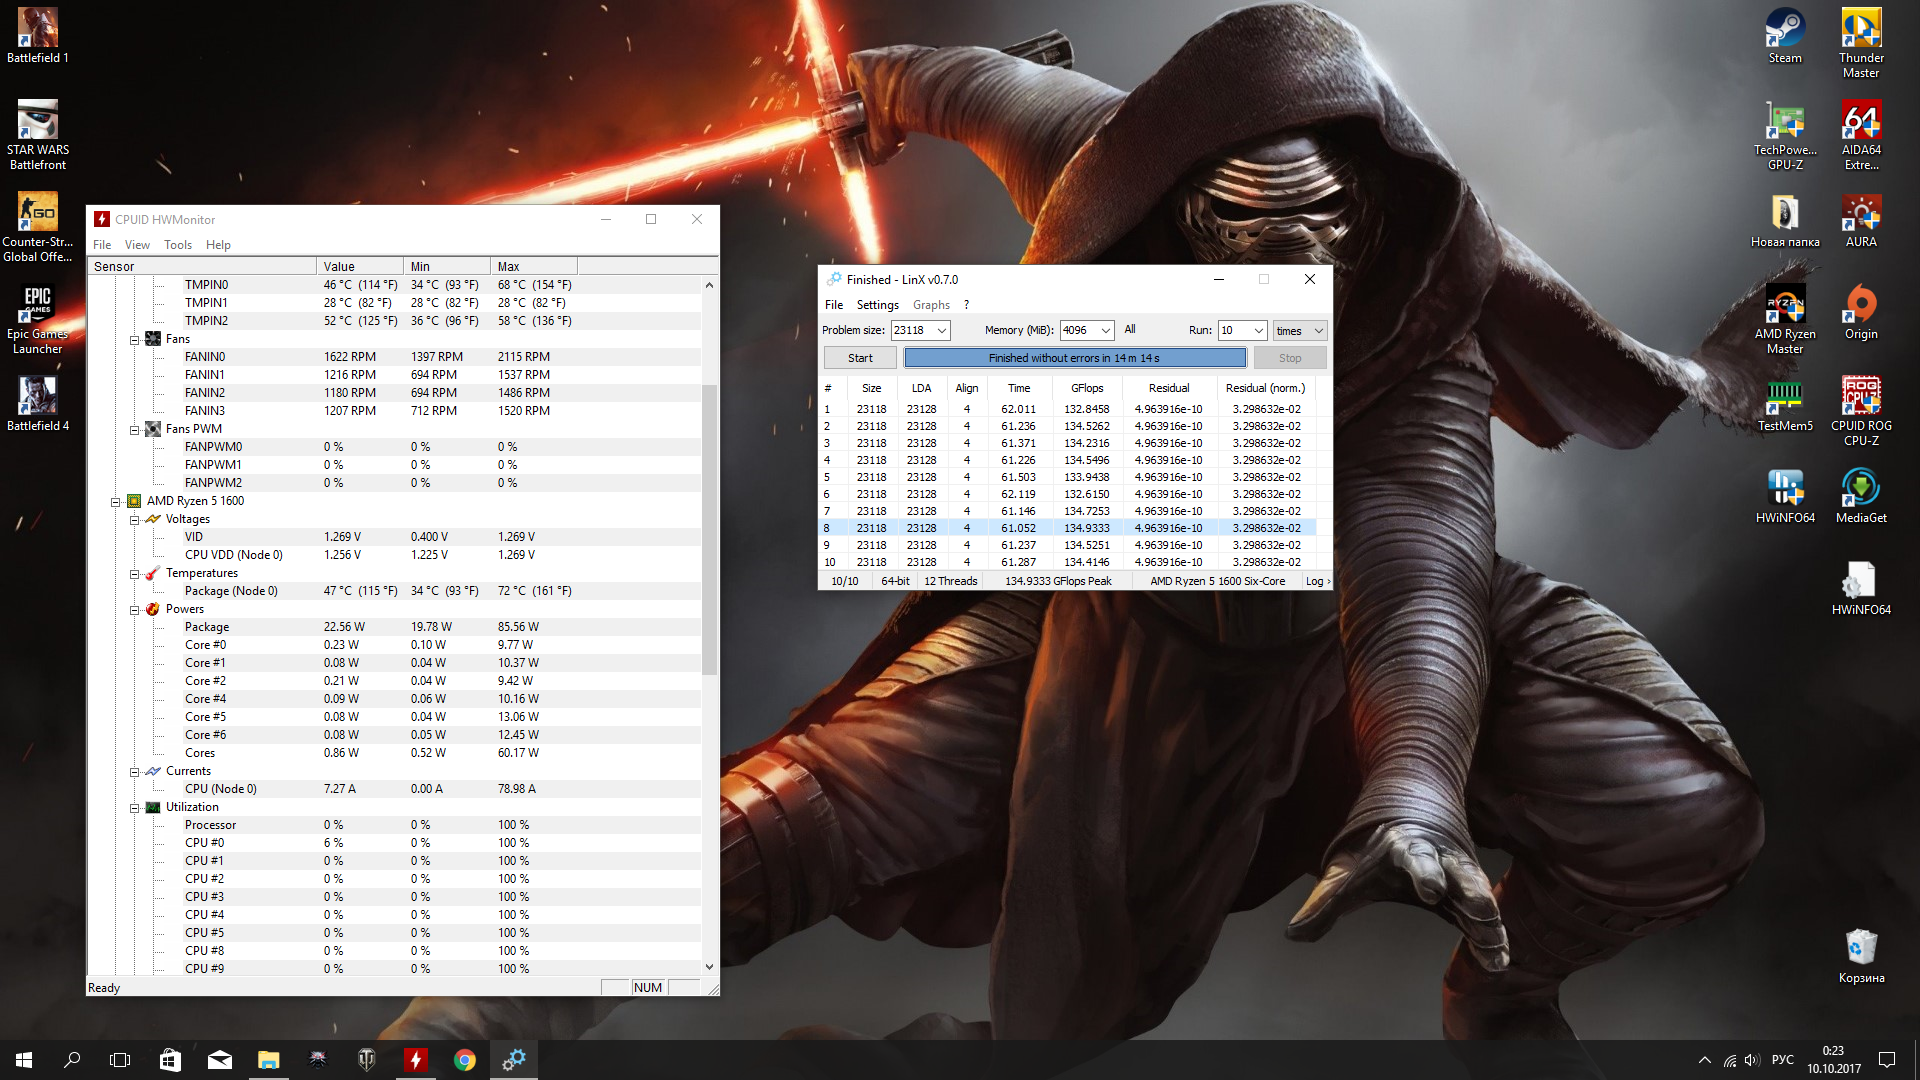Open Google Chrome from taskbar
The height and width of the screenshot is (1080, 1920).
tap(464, 1060)
